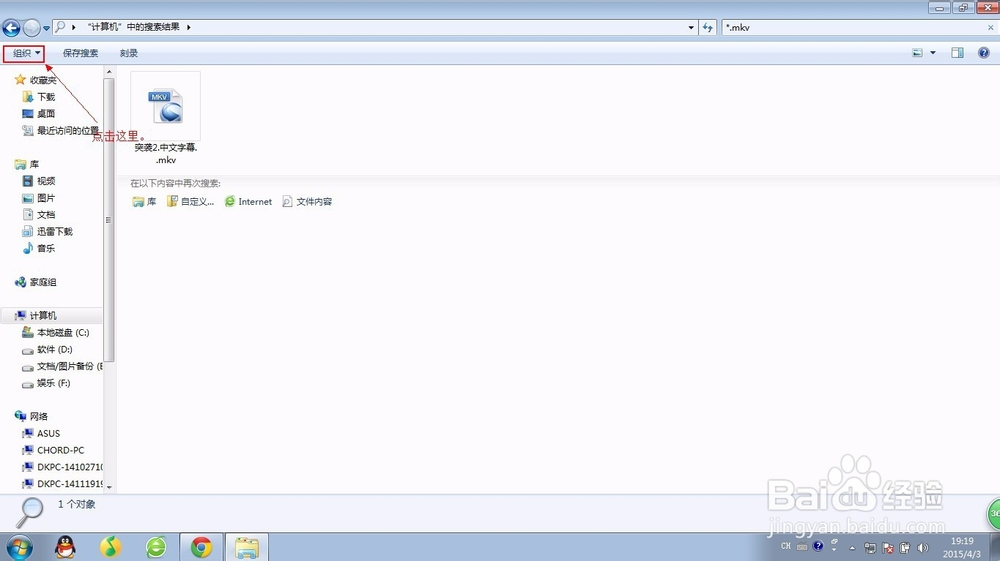Screen dimensions: 1000x561
Task: Open Chrome from the taskbar
Action: (201, 547)
